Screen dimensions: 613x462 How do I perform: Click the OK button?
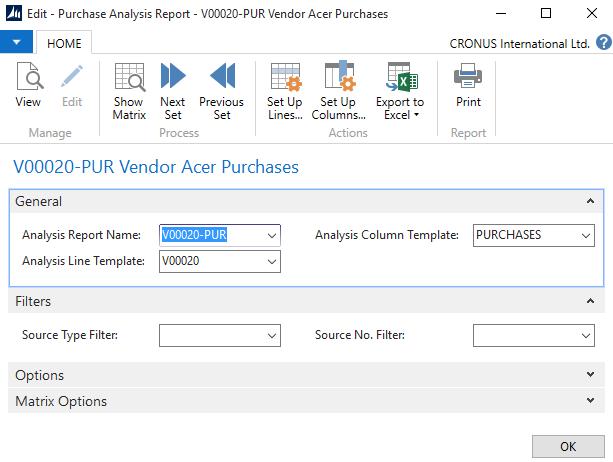click(568, 446)
